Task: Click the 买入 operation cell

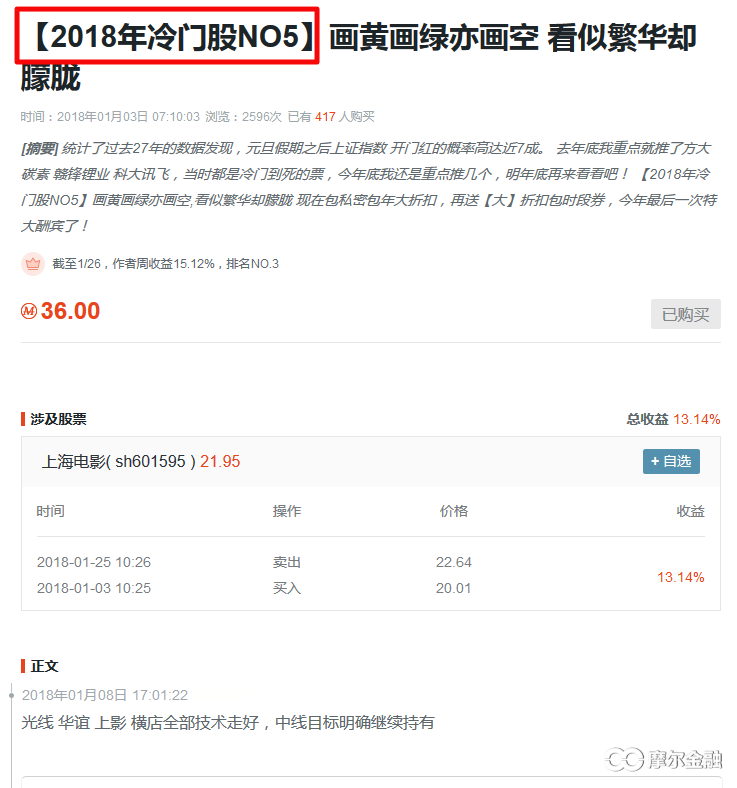Action: (287, 588)
